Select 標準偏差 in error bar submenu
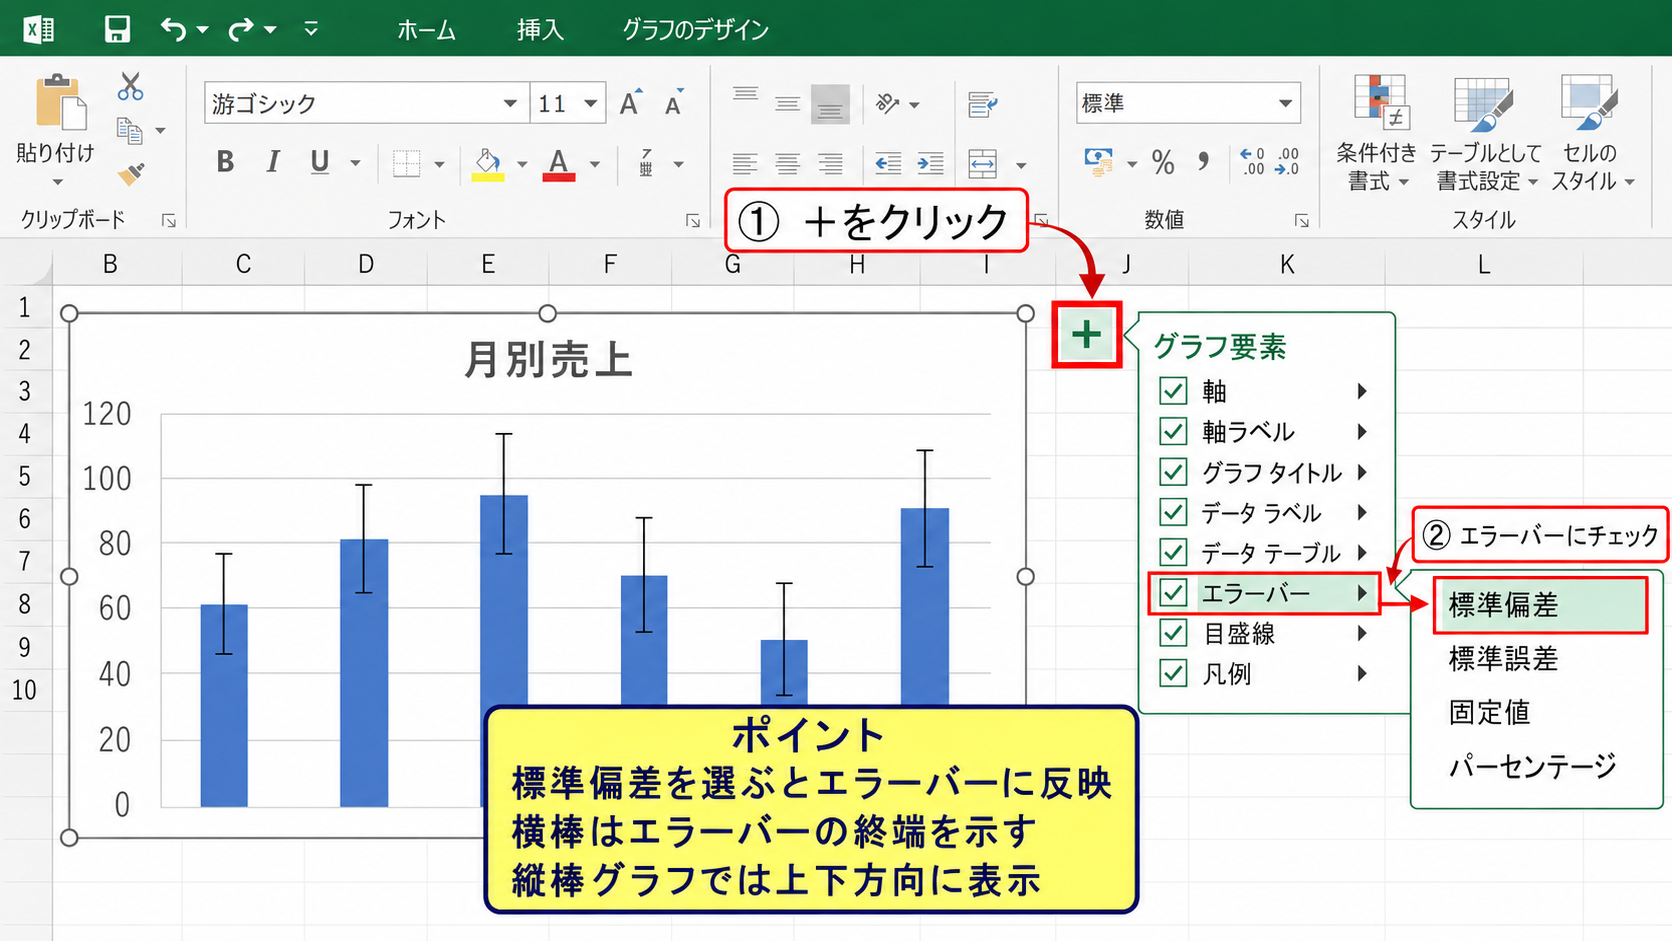The width and height of the screenshot is (1672, 941). (1540, 605)
